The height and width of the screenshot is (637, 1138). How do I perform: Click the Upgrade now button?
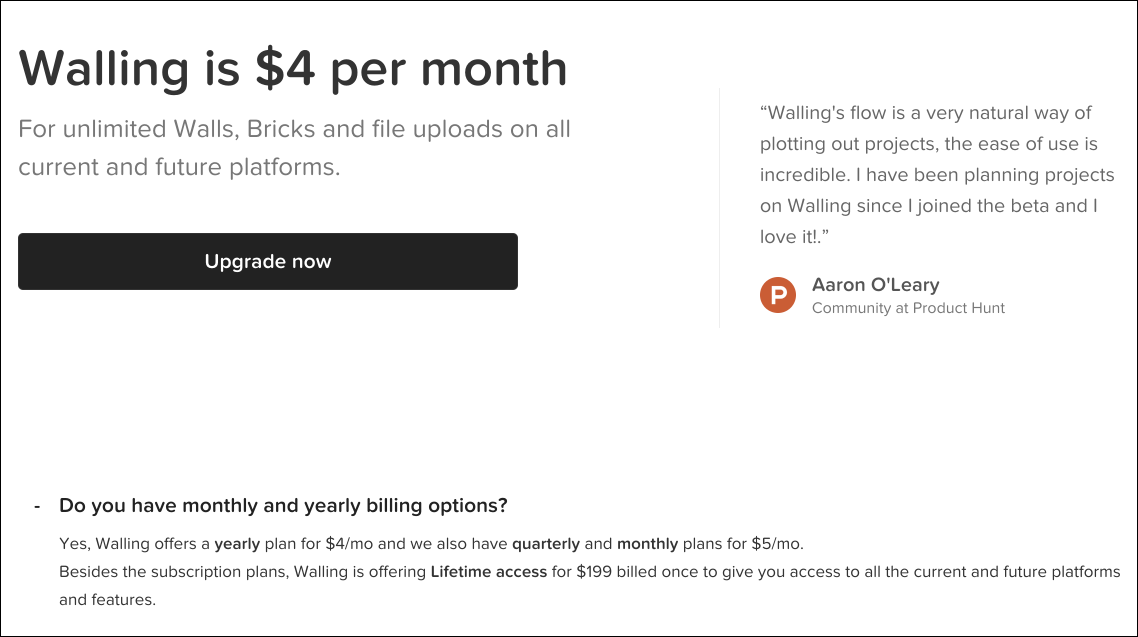(x=268, y=261)
